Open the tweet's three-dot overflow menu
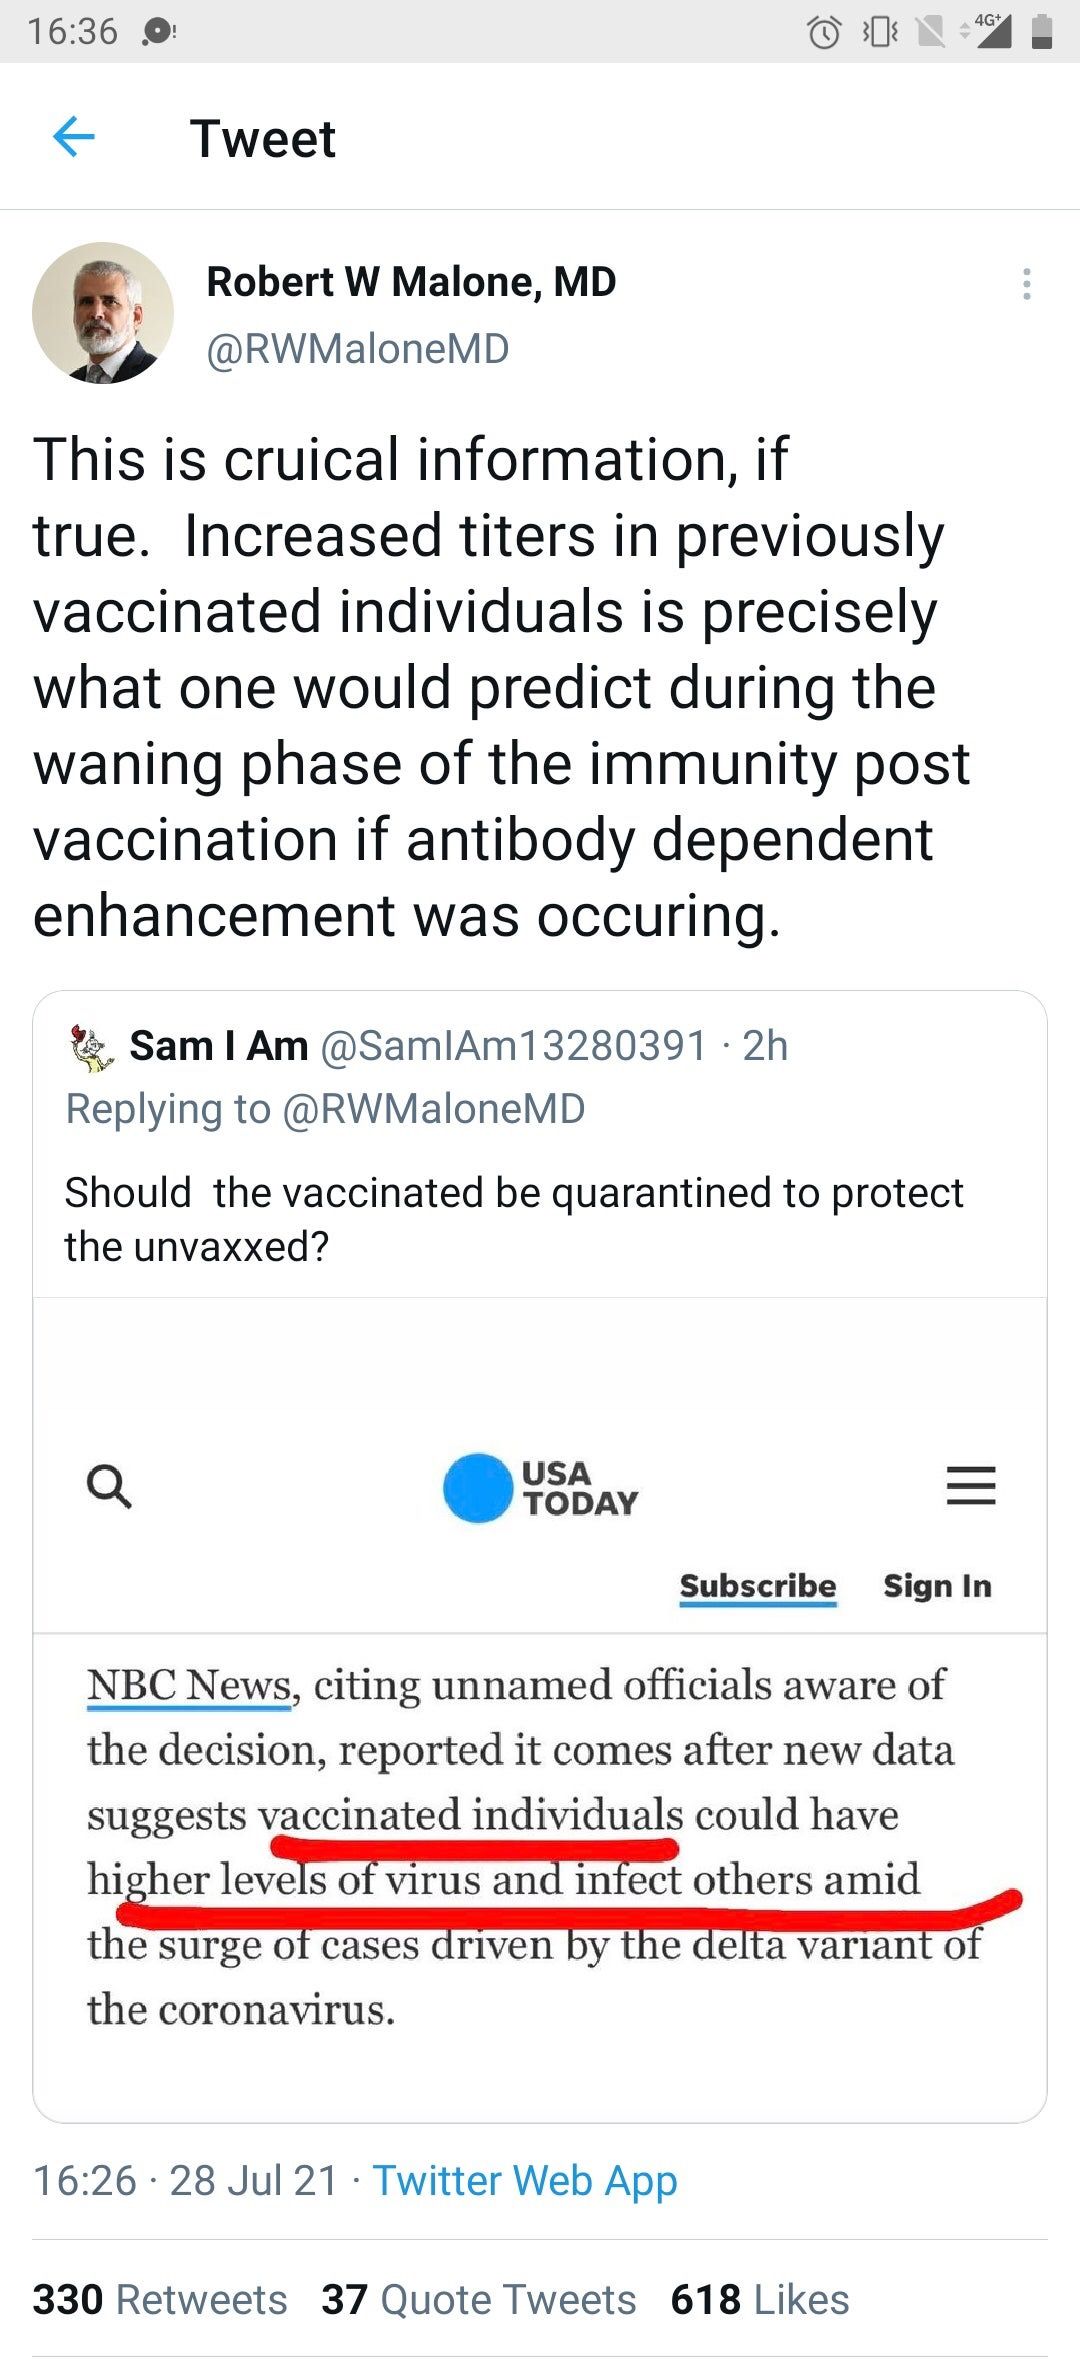Image resolution: width=1080 pixels, height=2380 pixels. [1025, 285]
